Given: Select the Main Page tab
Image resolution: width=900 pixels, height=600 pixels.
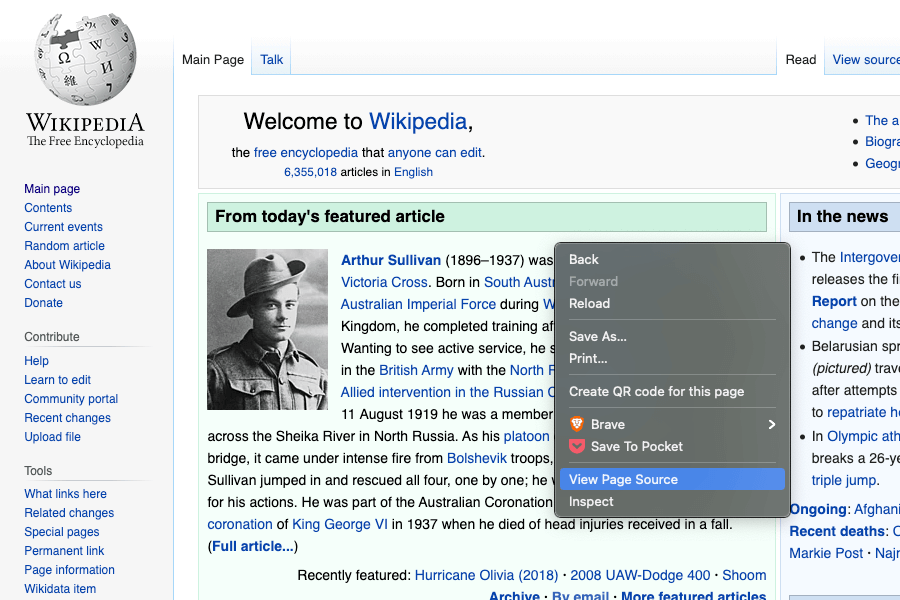Looking at the screenshot, I should click(213, 60).
